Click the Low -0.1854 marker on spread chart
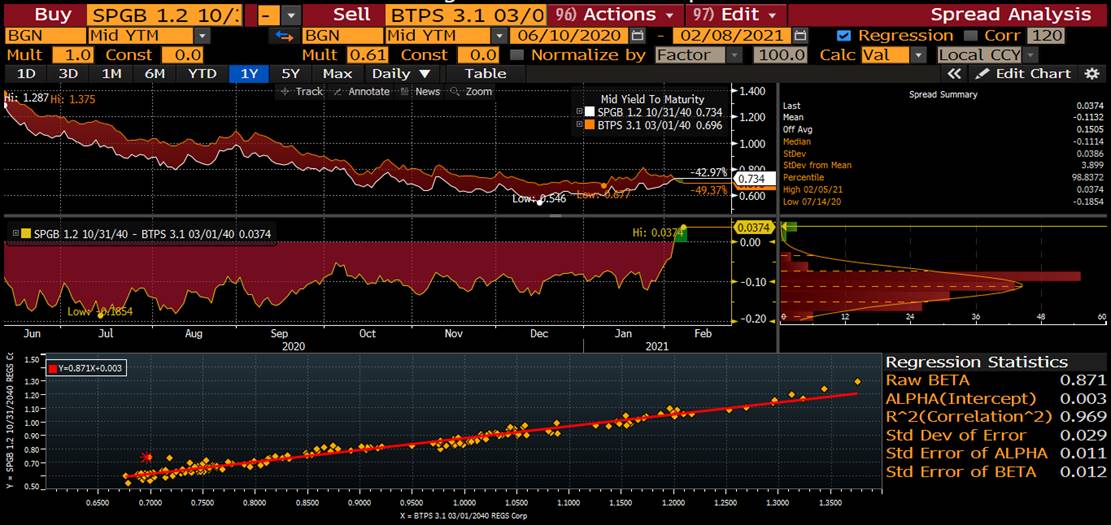The width and height of the screenshot is (1111, 525). [x=100, y=315]
